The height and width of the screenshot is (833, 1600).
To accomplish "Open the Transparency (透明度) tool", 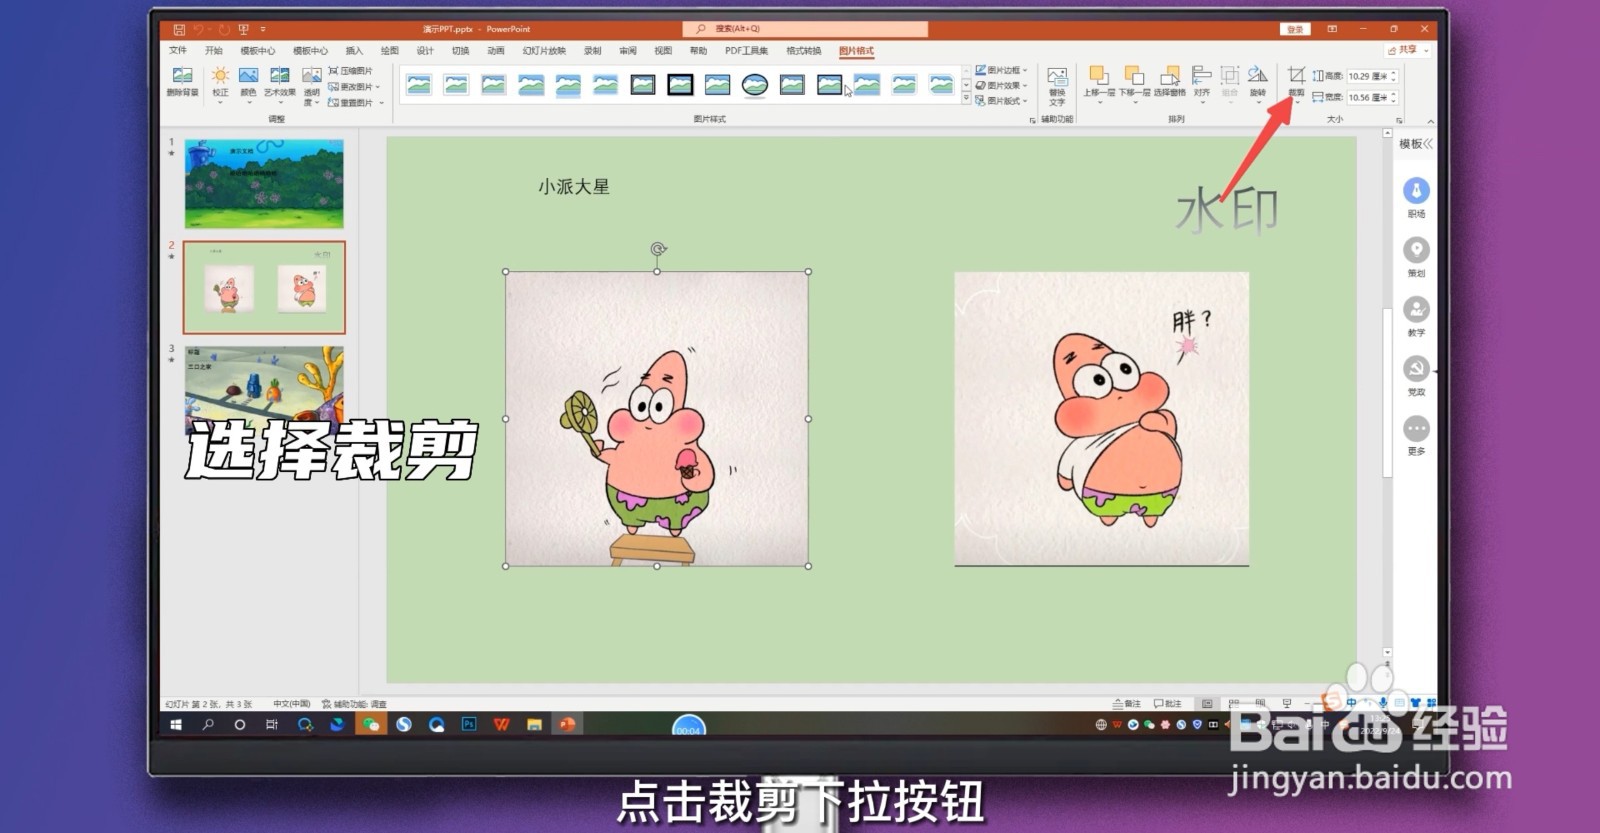I will click(x=312, y=86).
